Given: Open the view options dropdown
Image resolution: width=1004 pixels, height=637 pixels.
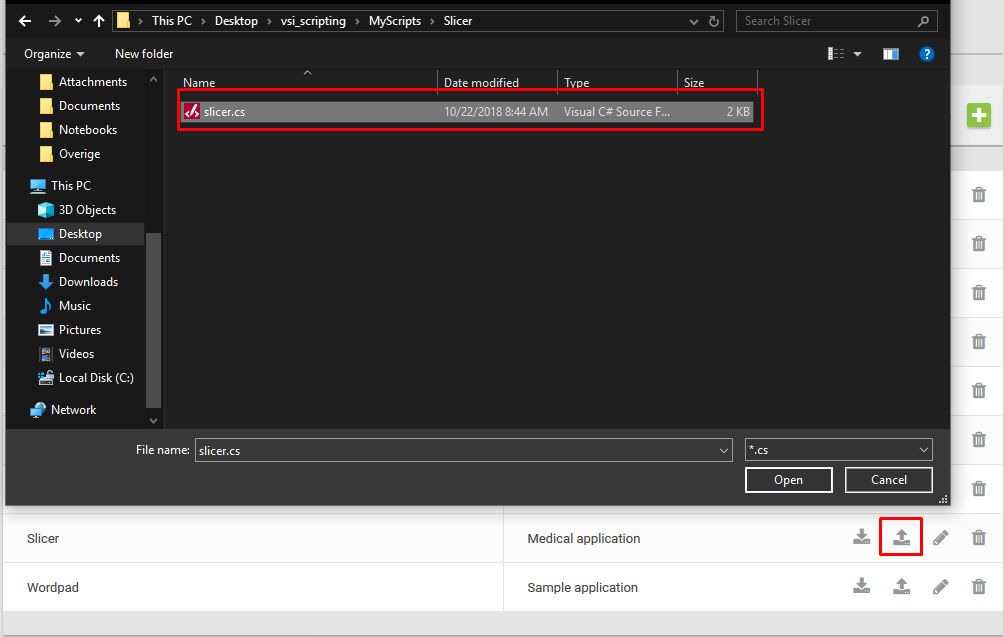Looking at the screenshot, I should [857, 54].
